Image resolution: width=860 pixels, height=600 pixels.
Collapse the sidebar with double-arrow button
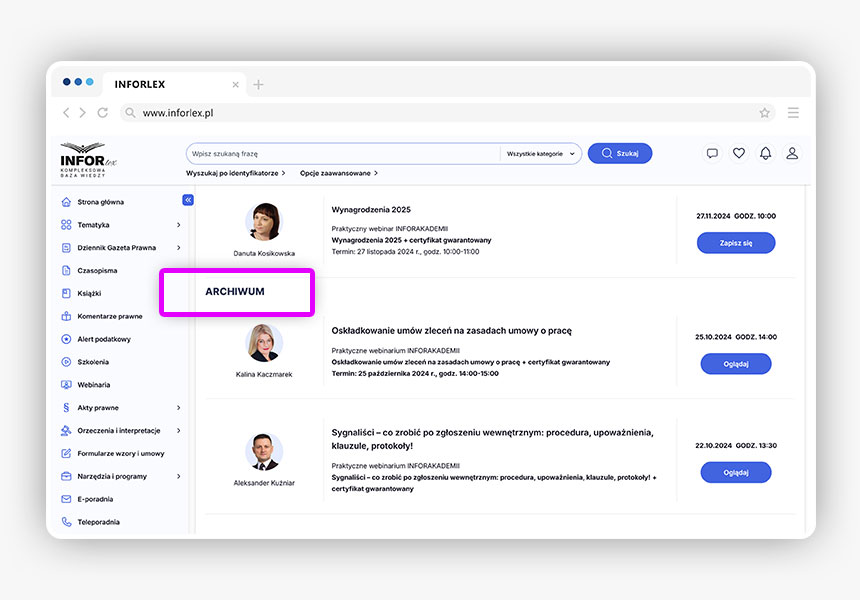pos(188,200)
